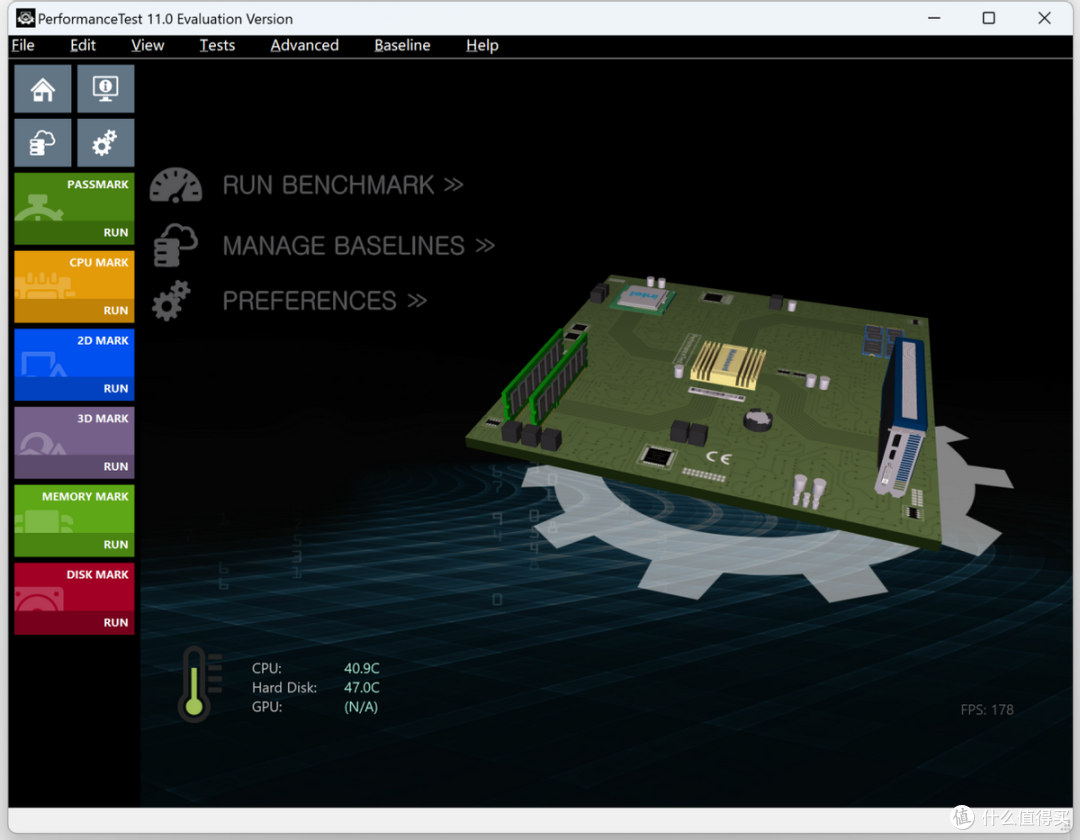The height and width of the screenshot is (840, 1080).
Task: Run the PassMark rating test
Action: point(74,233)
